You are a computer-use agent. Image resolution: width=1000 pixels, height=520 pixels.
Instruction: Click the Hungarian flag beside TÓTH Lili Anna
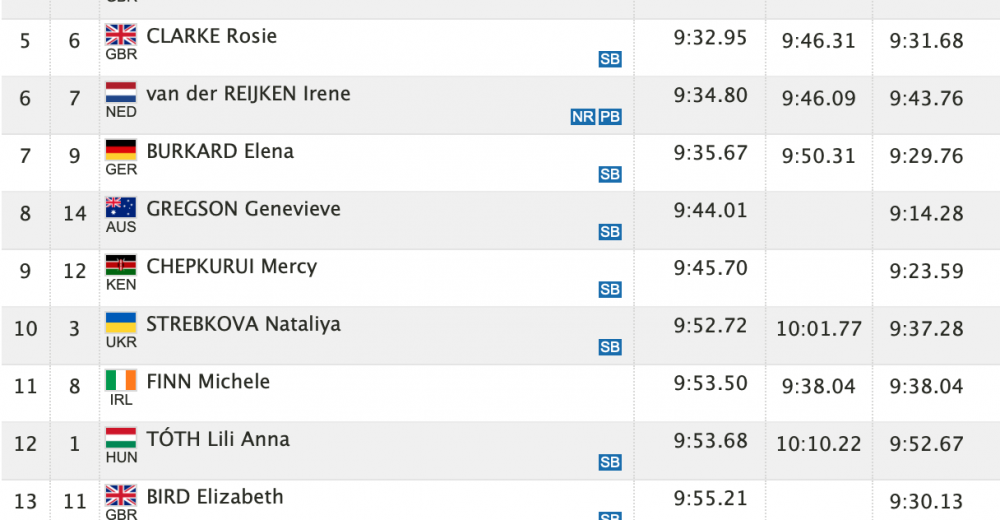121,438
